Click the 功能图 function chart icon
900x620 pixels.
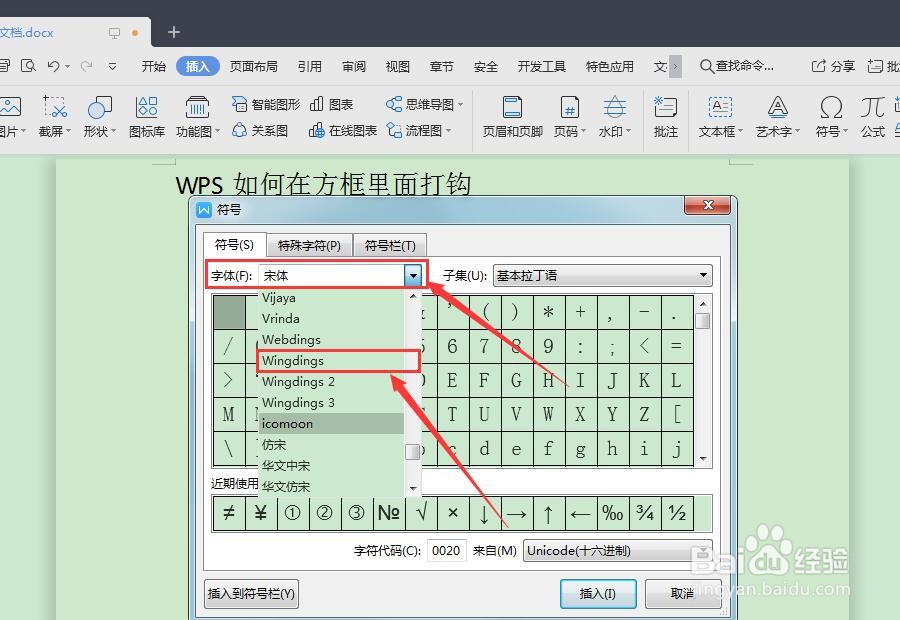[197, 107]
